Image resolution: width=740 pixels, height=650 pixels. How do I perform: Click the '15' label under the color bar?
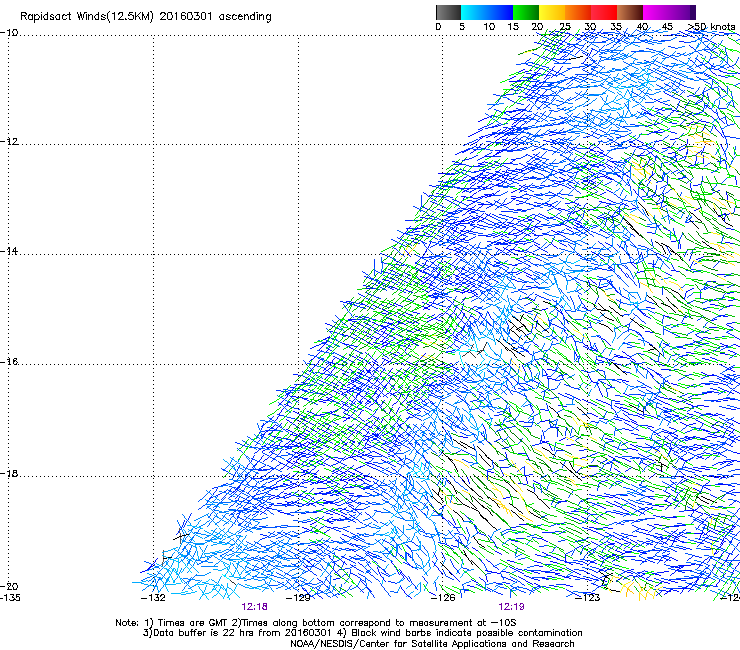(x=513, y=27)
